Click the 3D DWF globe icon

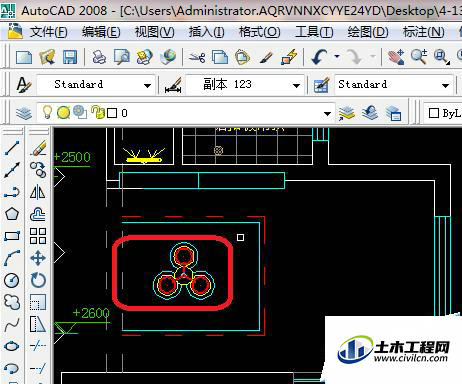coord(168,57)
